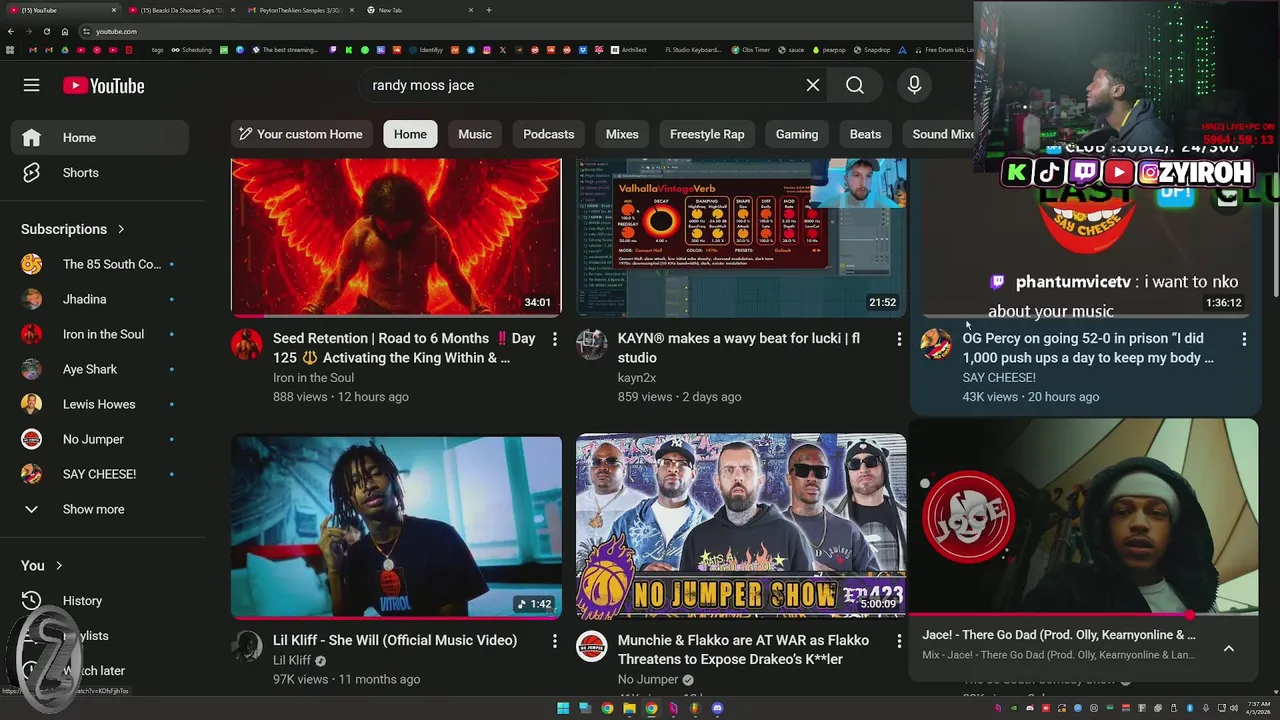This screenshot has width=1280, height=720.
Task: Open Shorts from the sidebar
Action: [100, 172]
